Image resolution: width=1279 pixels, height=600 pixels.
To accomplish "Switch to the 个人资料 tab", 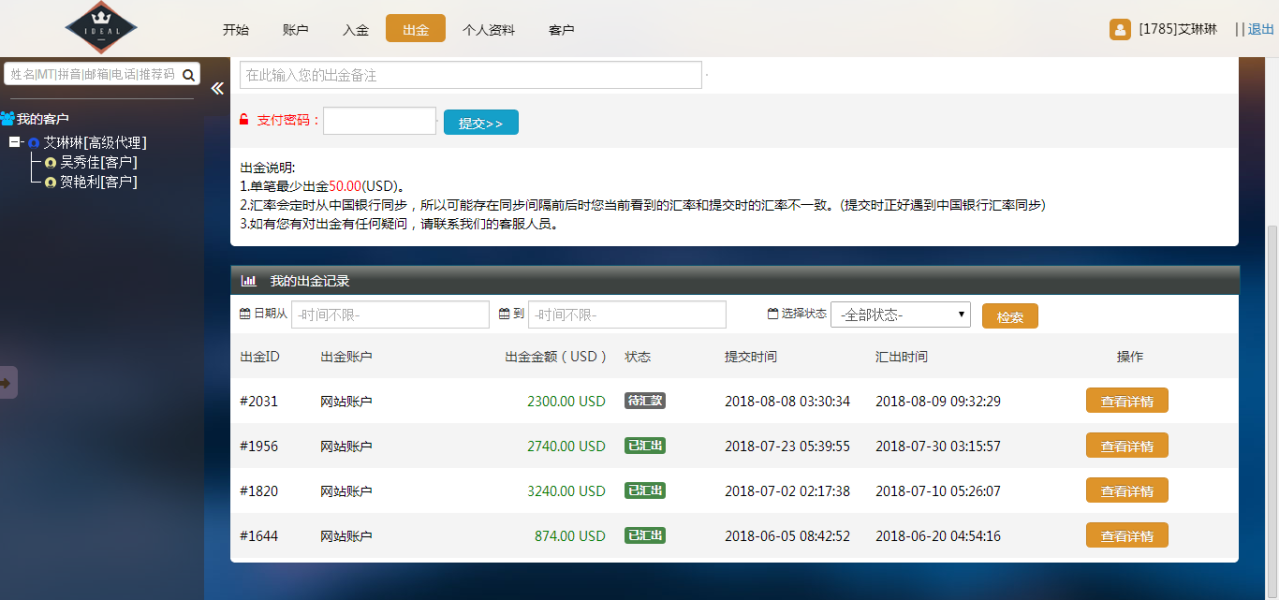I will (488, 30).
